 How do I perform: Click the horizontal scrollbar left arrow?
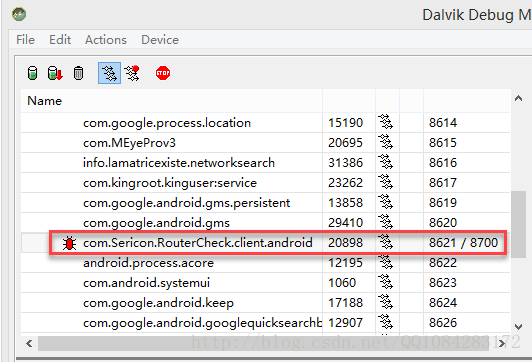pyautogui.click(x=29, y=343)
